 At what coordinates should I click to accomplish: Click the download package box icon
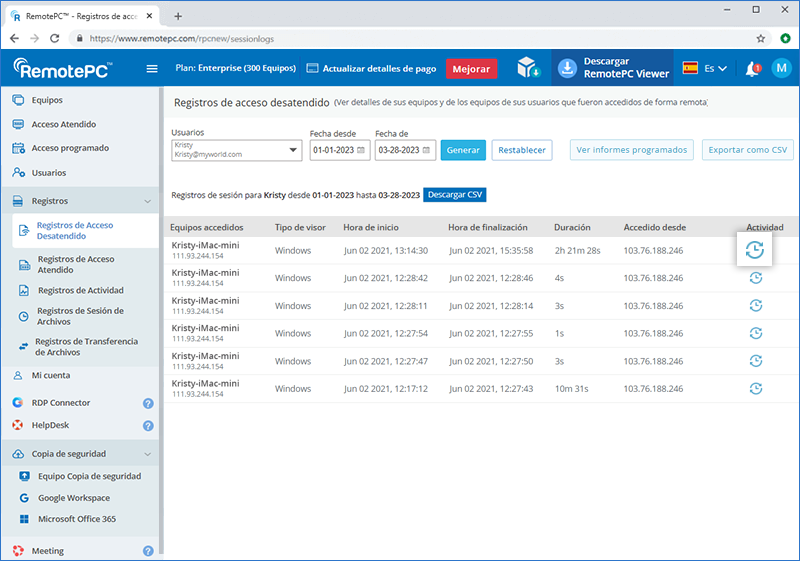pyautogui.click(x=527, y=69)
